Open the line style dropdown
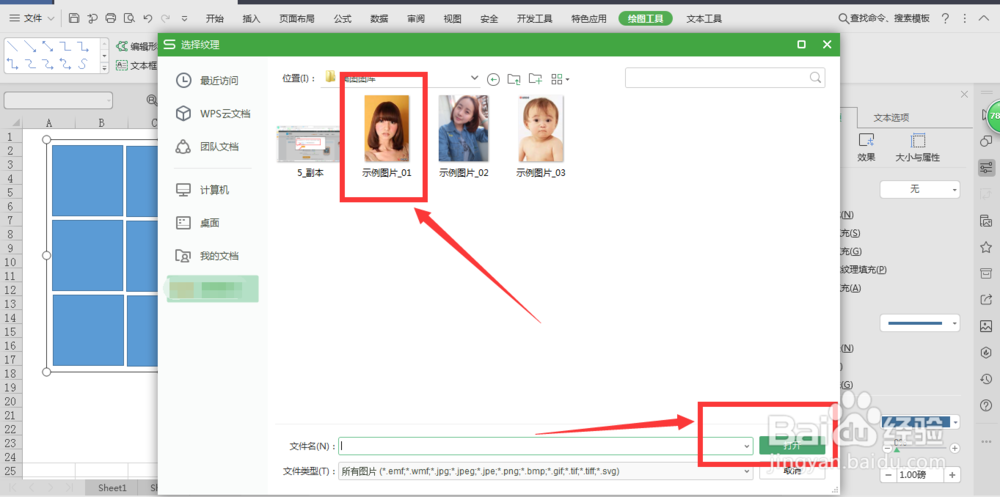The width and height of the screenshot is (1000, 497). [x=920, y=323]
